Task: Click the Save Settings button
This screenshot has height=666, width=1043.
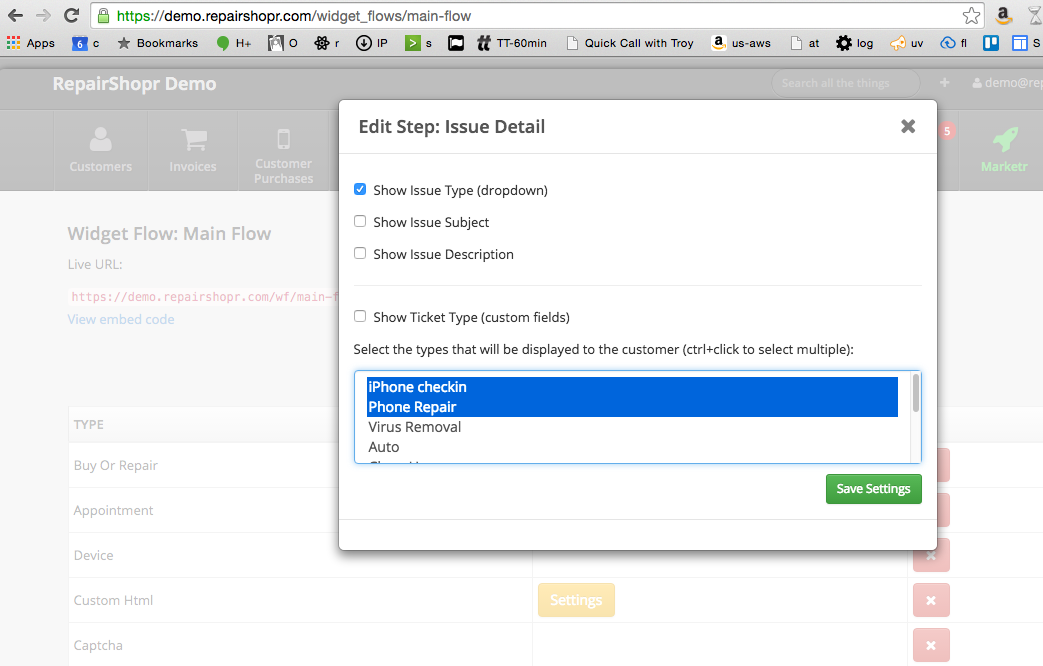Action: (873, 489)
